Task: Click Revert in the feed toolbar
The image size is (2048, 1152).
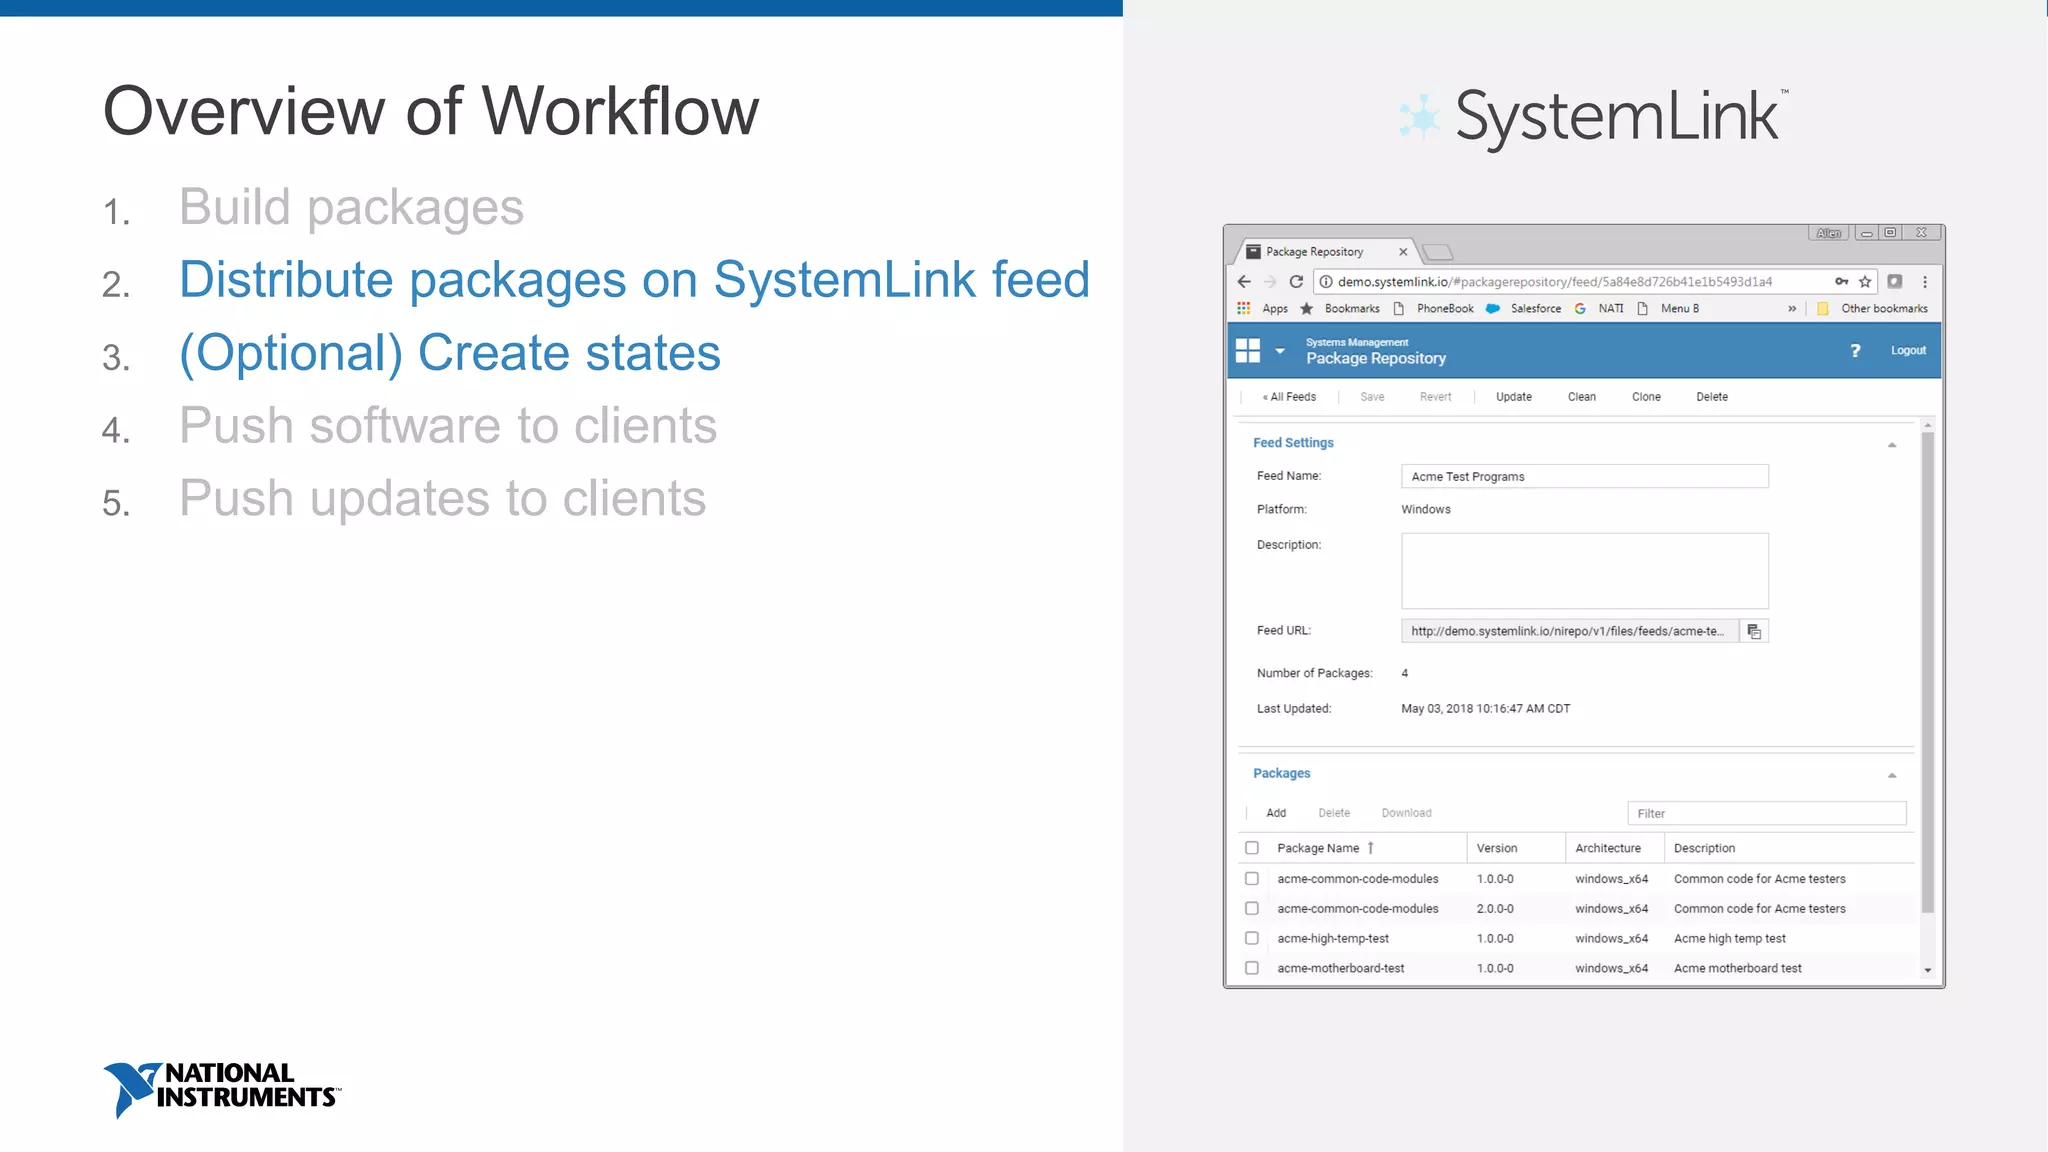Action: pos(1435,397)
